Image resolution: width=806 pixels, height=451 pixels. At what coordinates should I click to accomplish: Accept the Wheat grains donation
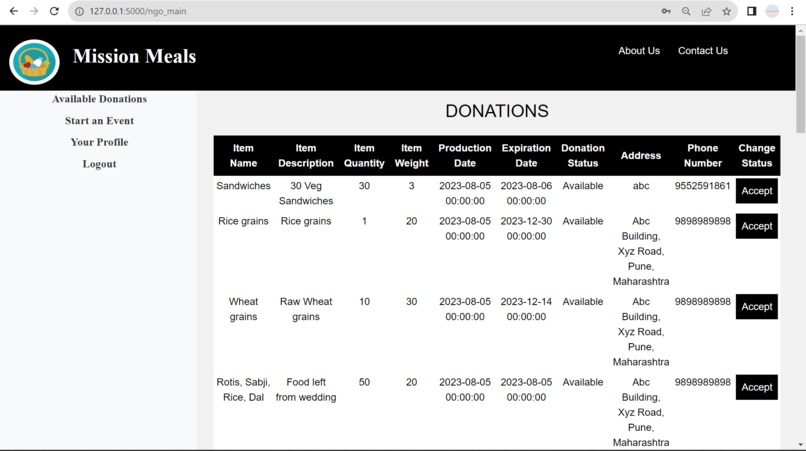(757, 307)
